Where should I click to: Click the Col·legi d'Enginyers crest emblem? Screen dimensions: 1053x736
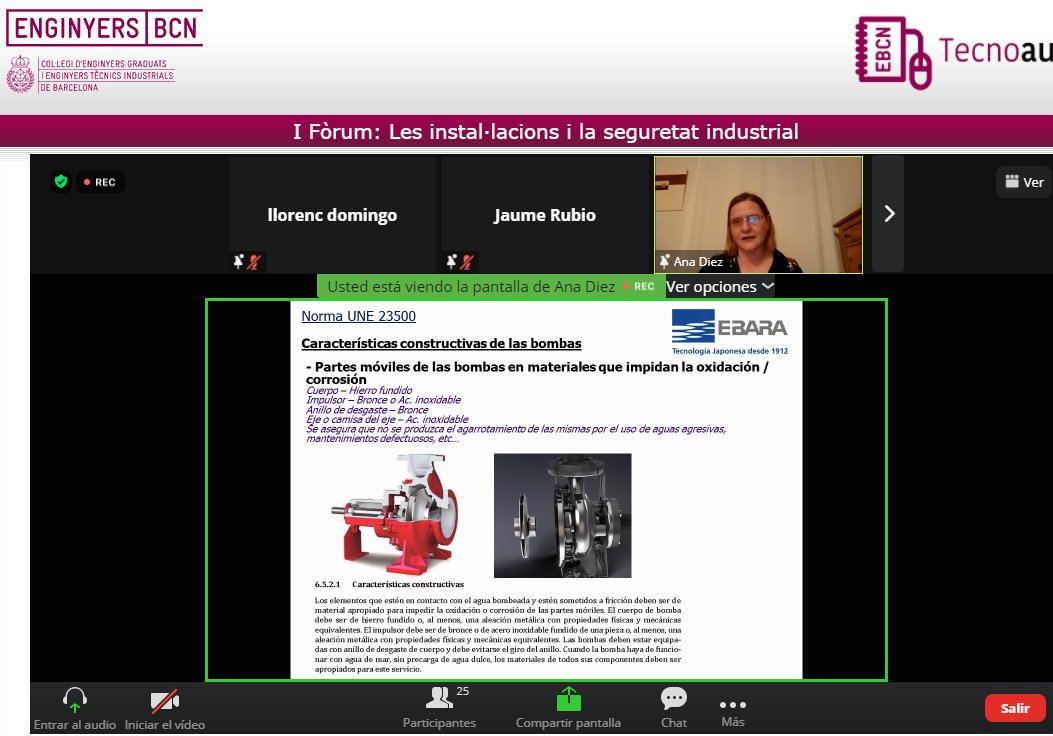[x=20, y=75]
